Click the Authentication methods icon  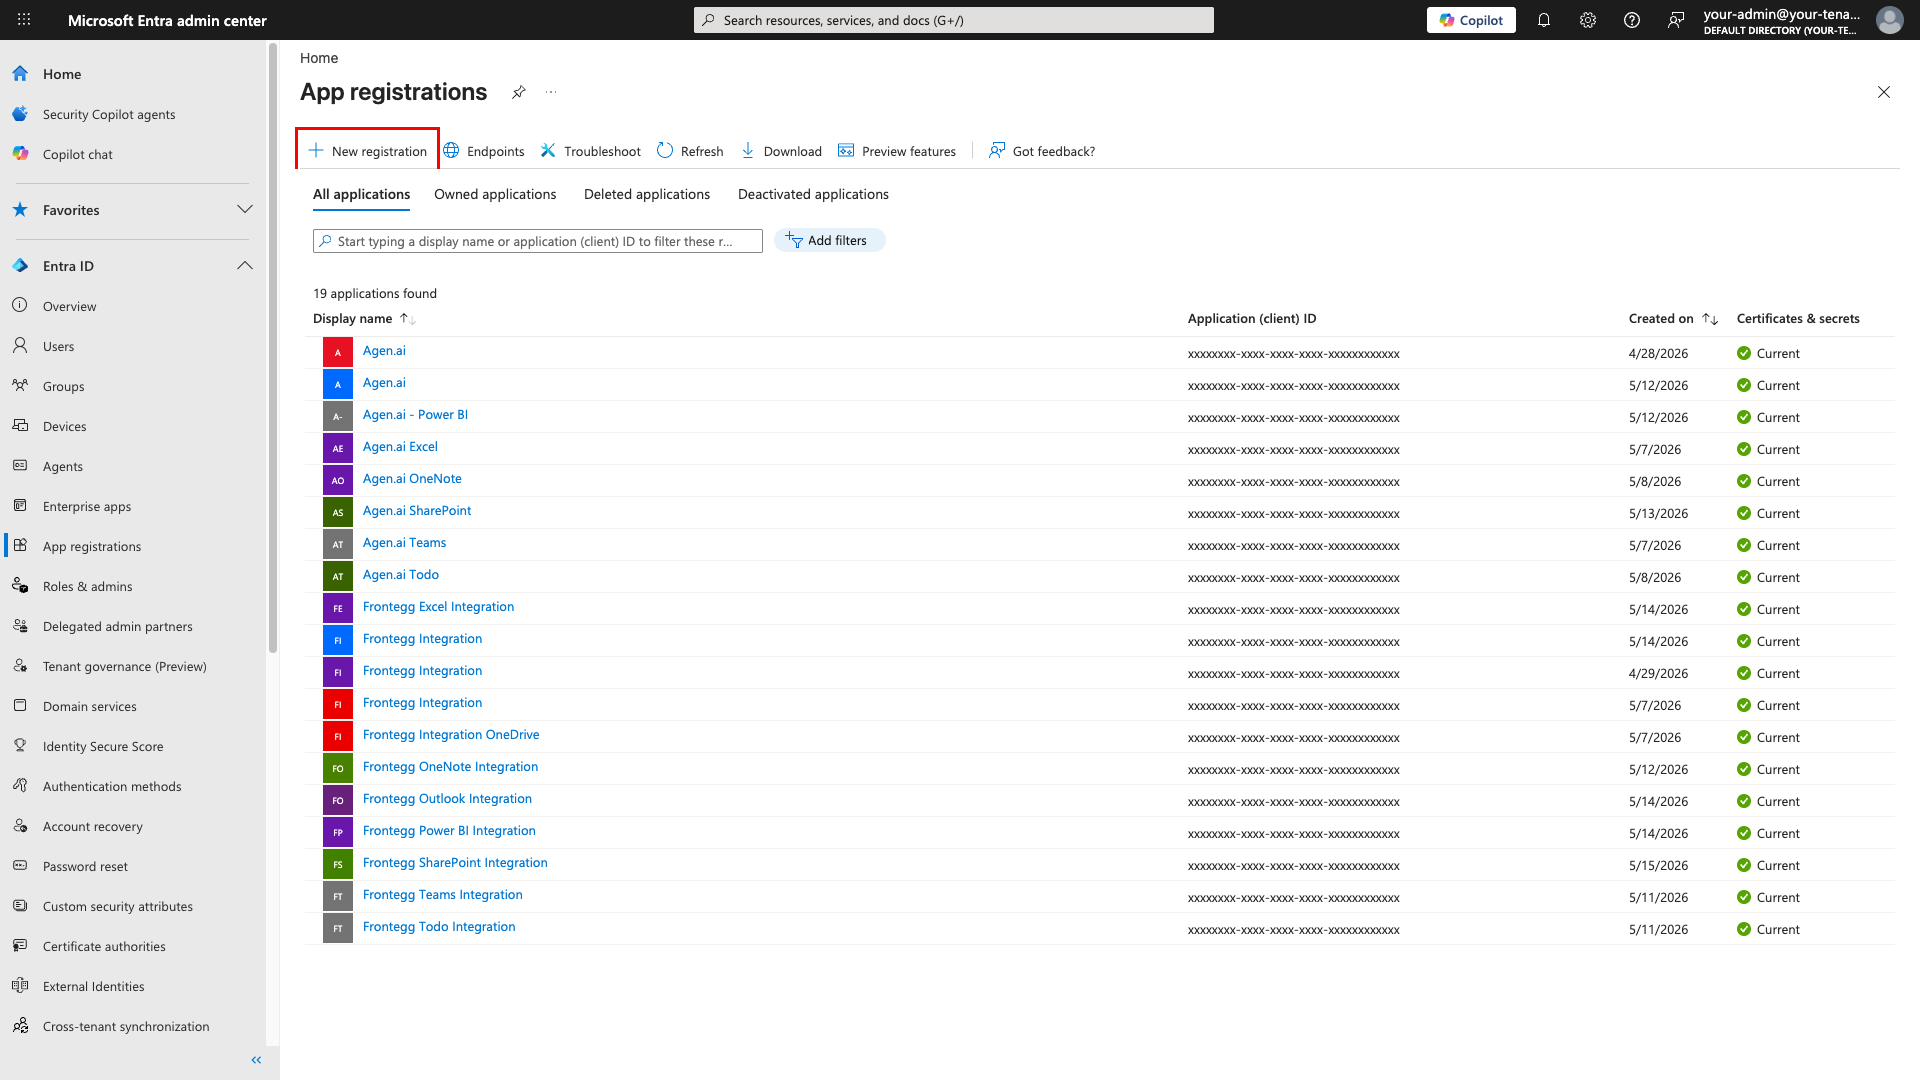[20, 786]
